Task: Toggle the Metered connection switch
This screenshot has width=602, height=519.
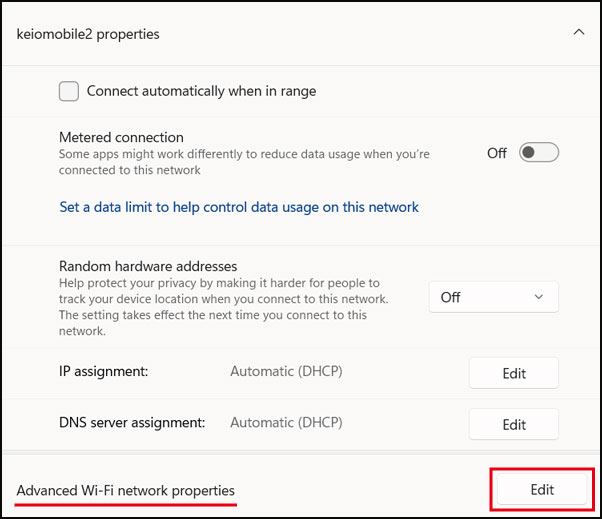Action: point(539,153)
